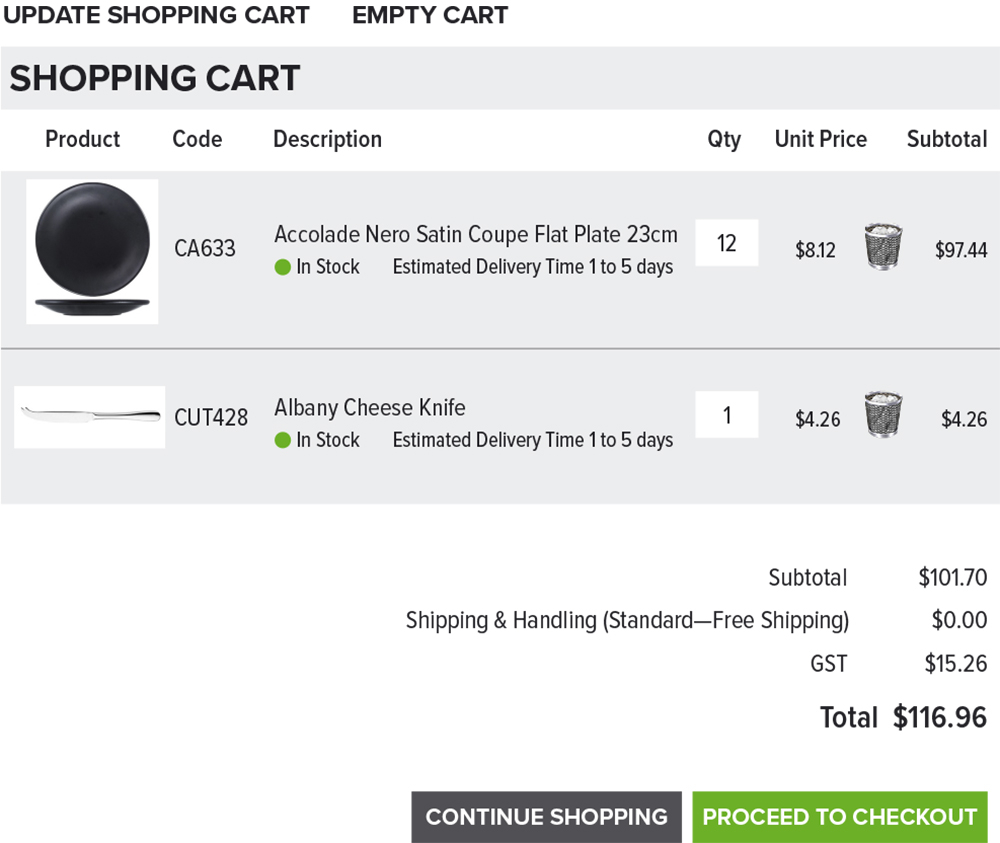1000x843 pixels.
Task: Click the Total $116.96 amount
Action: point(939,717)
